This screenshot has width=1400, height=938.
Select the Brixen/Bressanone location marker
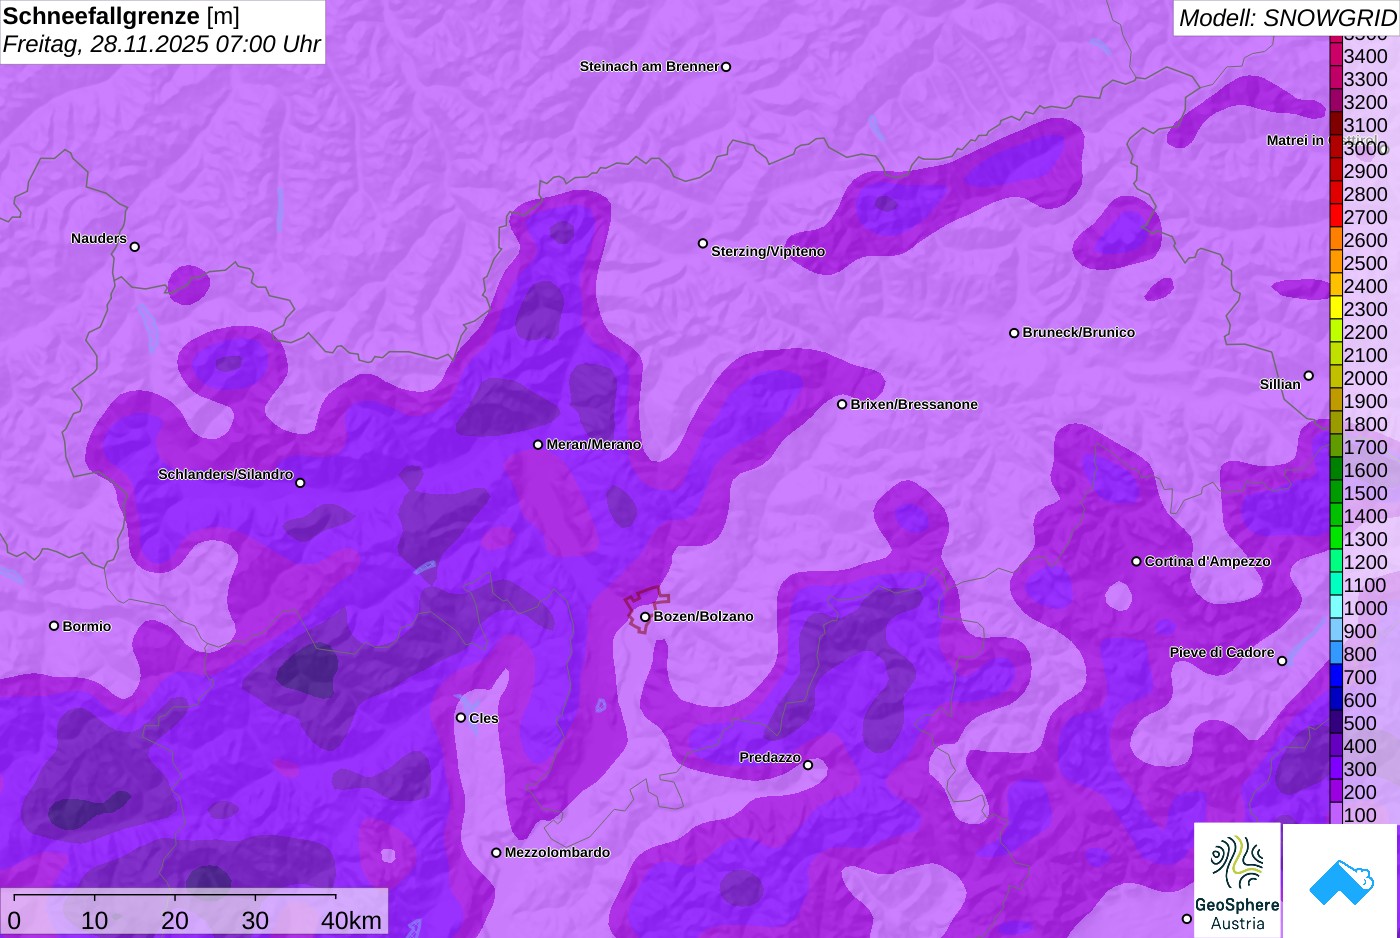[842, 405]
